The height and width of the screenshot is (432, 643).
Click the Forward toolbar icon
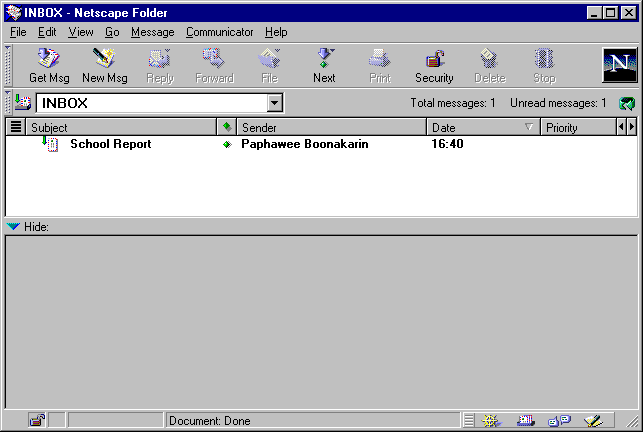(214, 58)
